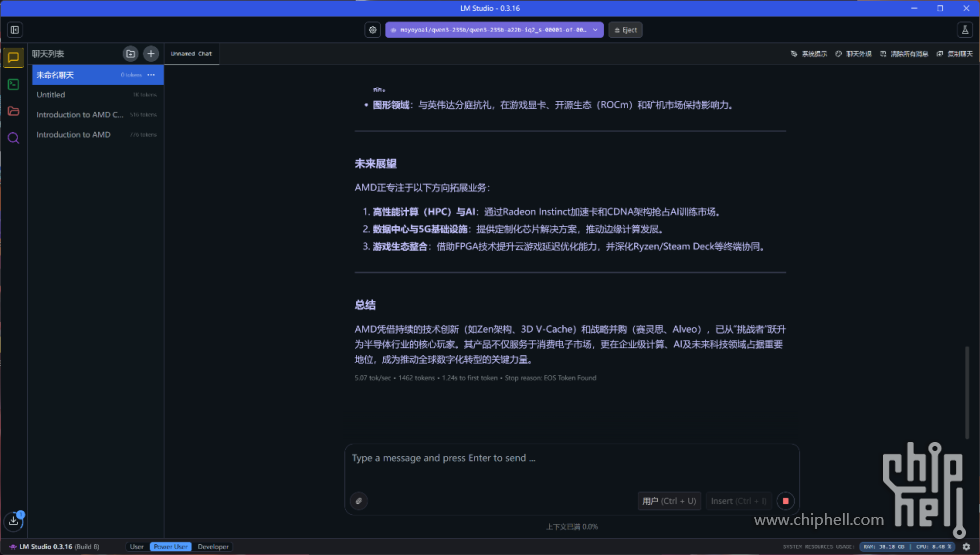
Task: Open the Untitled conversation
Action: coord(98,95)
